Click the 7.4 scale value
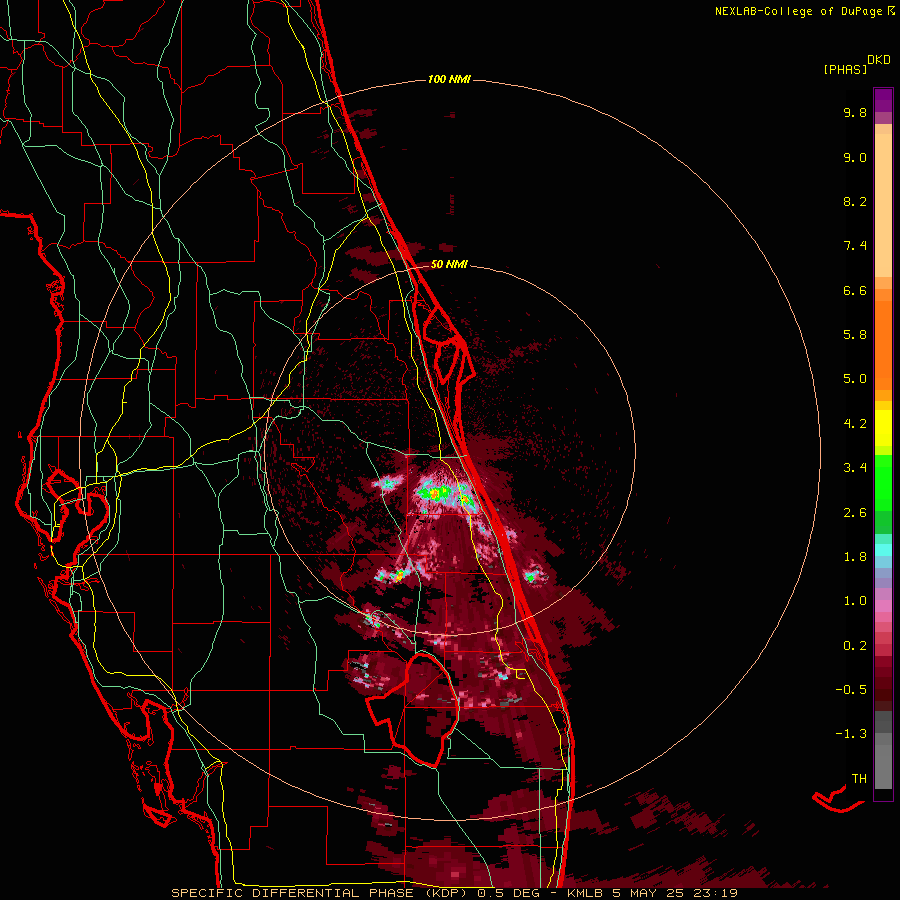The height and width of the screenshot is (900, 900). click(x=855, y=246)
